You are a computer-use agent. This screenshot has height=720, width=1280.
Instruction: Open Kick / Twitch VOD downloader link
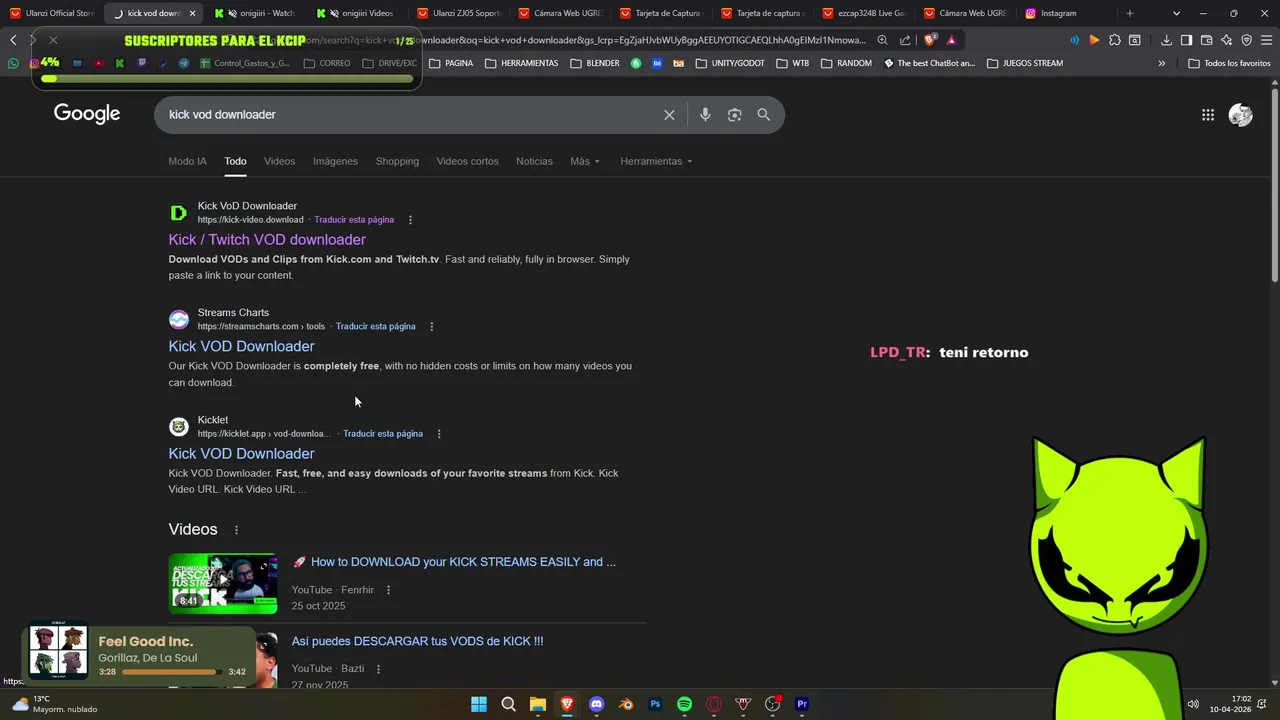(x=267, y=240)
